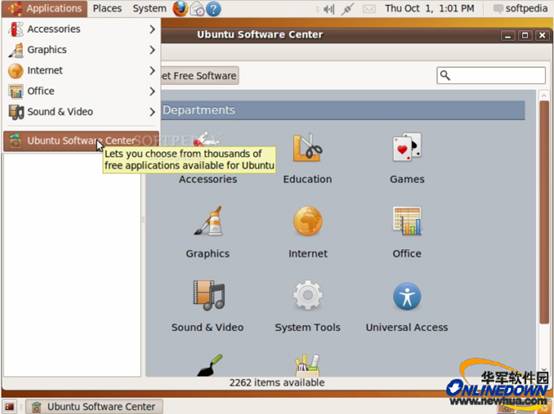Click the Ubuntu Software Center taskbar button
Viewport: 554px width, 414px height.
(x=94, y=407)
